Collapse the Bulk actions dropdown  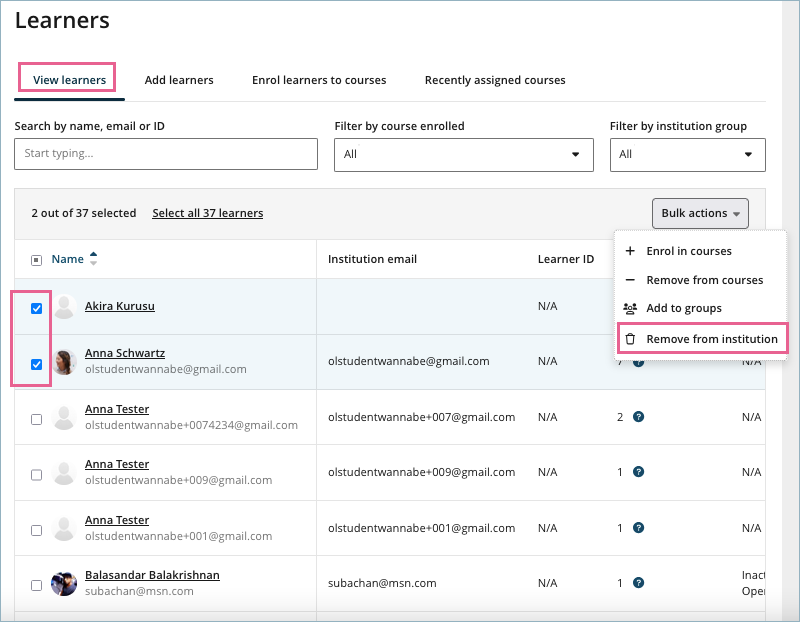(700, 213)
